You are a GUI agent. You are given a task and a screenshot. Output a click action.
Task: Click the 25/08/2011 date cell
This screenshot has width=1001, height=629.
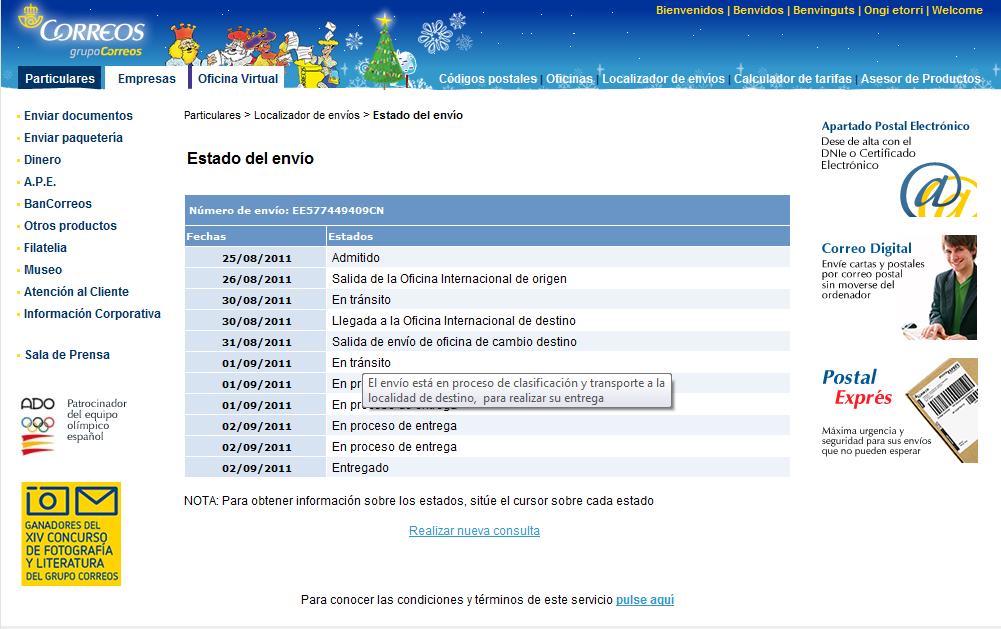click(x=255, y=258)
